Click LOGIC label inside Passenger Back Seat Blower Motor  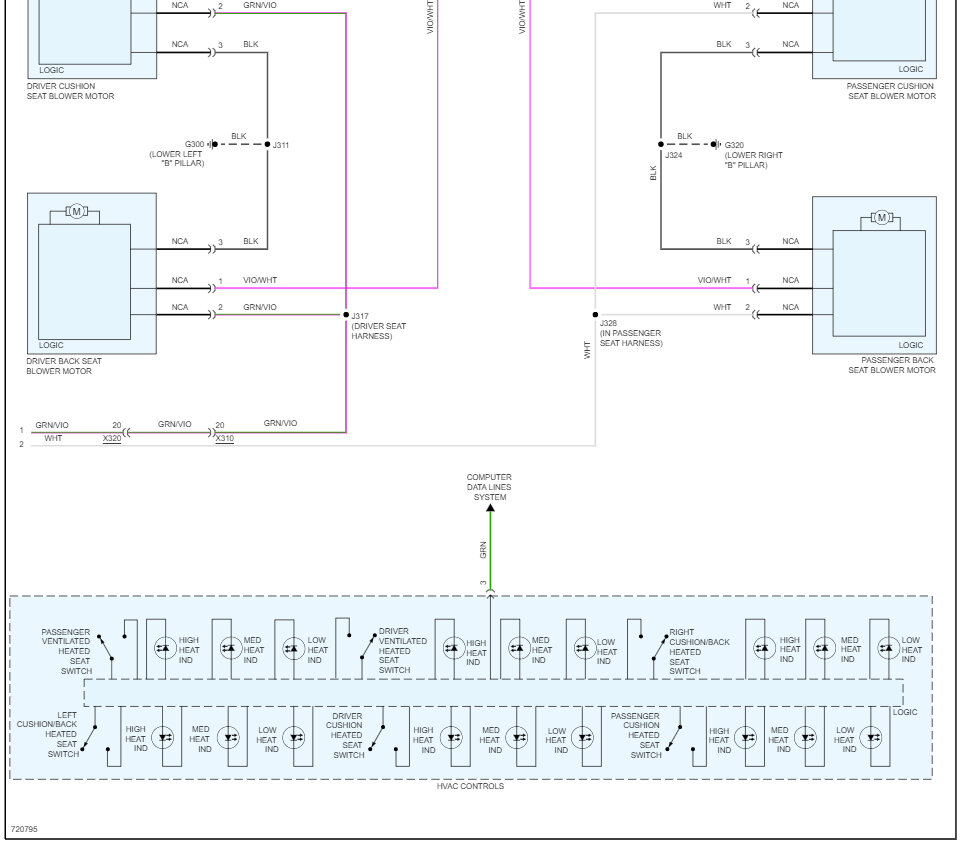pyautogui.click(x=910, y=345)
